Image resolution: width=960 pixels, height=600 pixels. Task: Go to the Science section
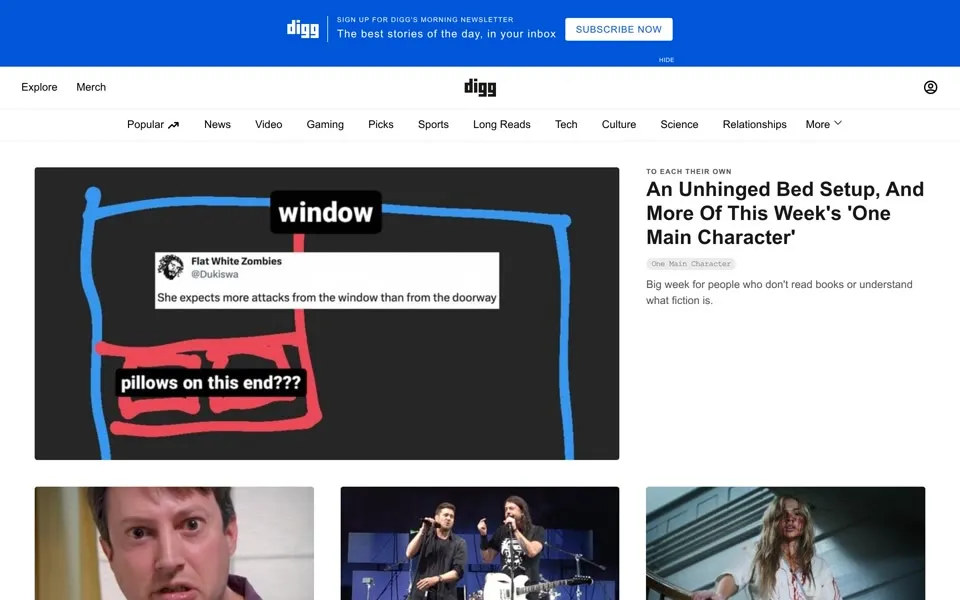point(679,124)
